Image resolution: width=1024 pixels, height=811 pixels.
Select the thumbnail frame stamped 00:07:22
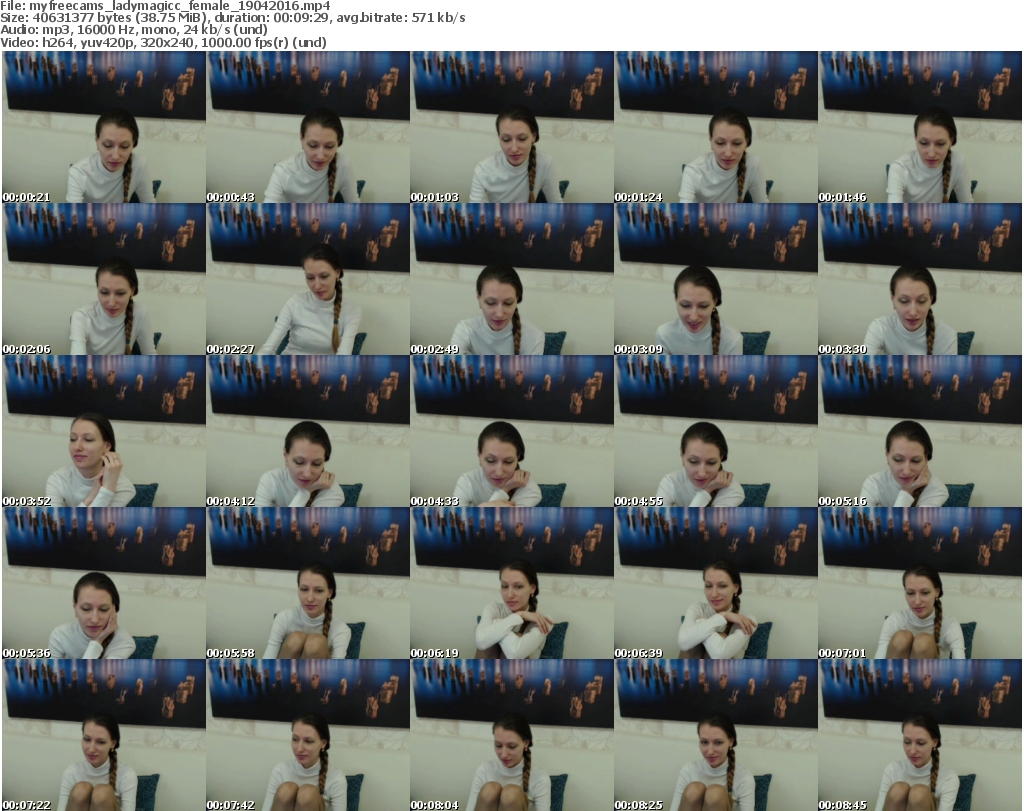coord(104,735)
